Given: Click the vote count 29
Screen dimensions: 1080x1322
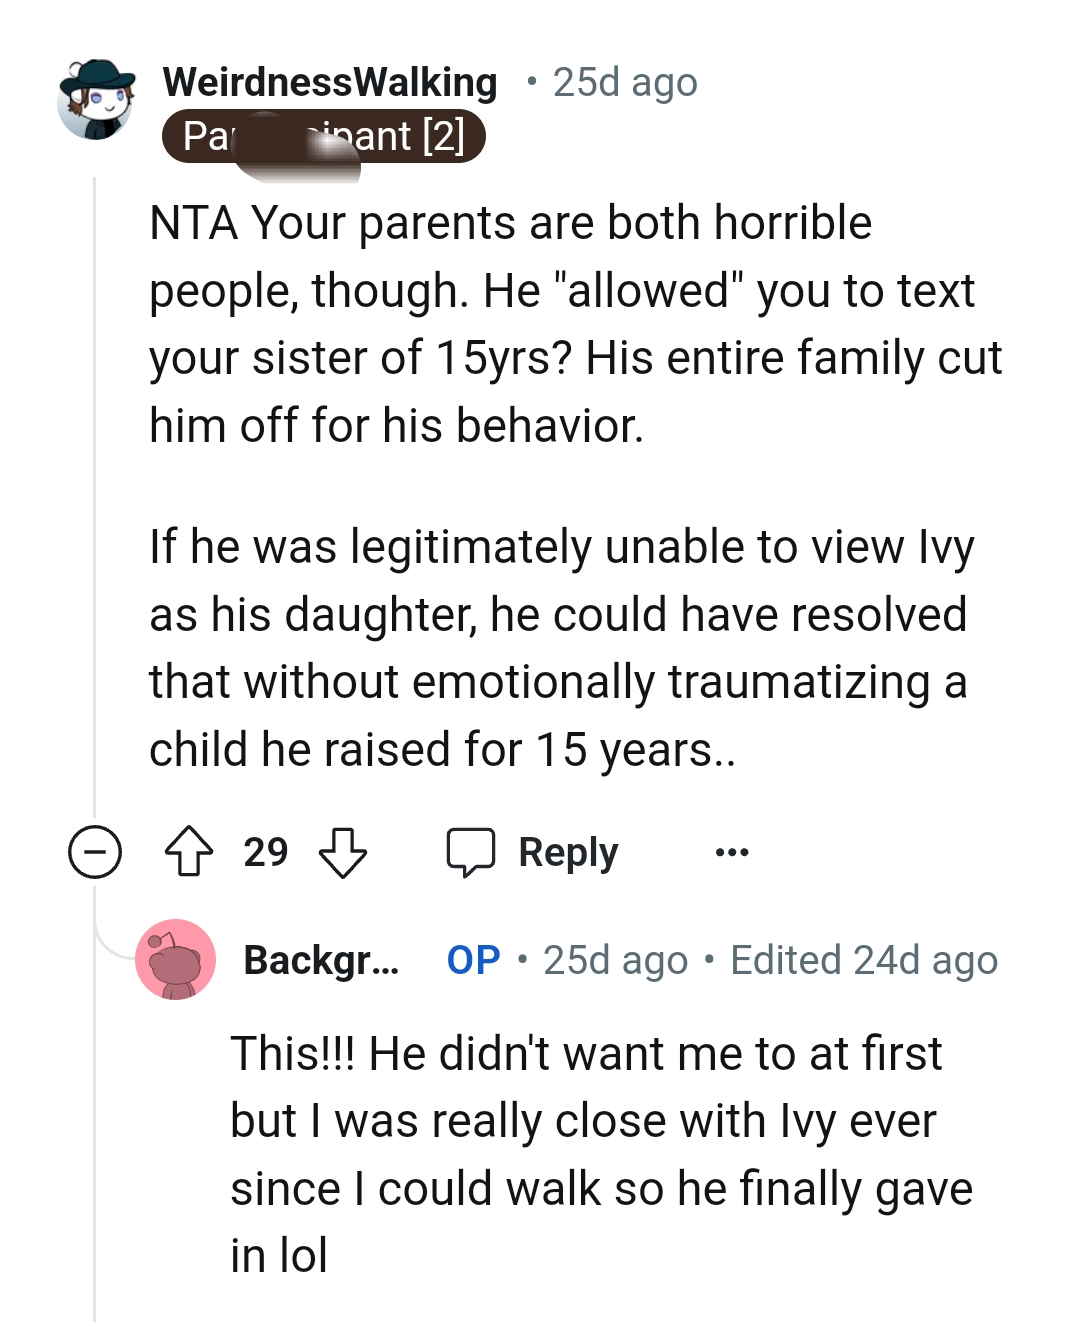Looking at the screenshot, I should (266, 852).
